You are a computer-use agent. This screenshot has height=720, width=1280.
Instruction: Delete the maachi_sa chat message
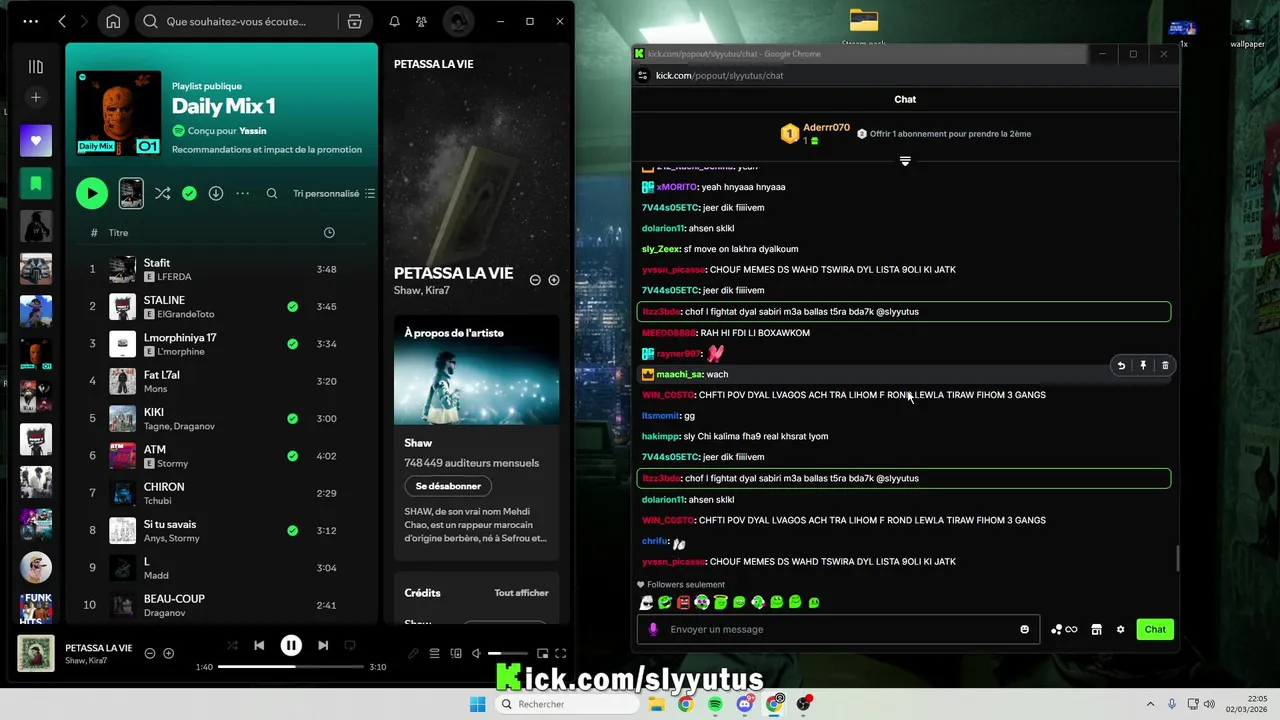[x=1165, y=366]
